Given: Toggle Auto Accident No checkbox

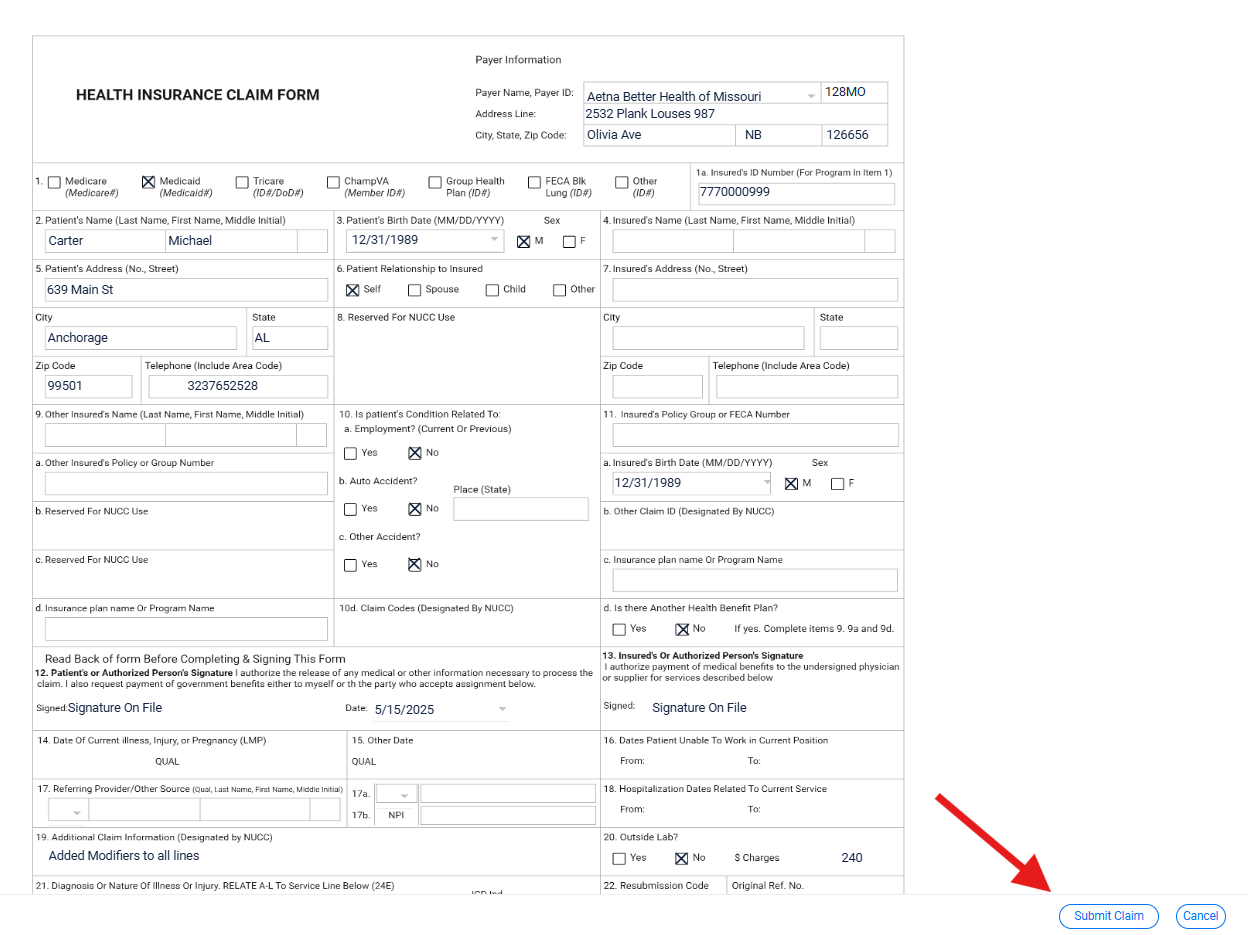Looking at the screenshot, I should click(x=415, y=509).
